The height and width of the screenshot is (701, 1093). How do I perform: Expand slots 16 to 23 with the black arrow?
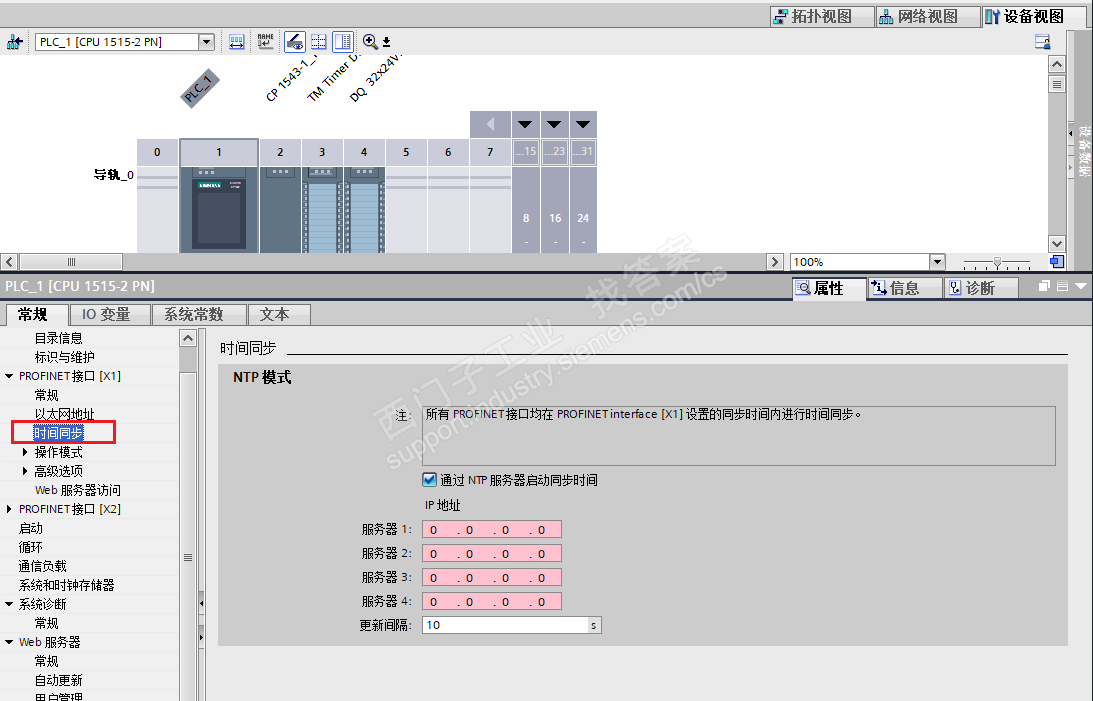point(554,124)
